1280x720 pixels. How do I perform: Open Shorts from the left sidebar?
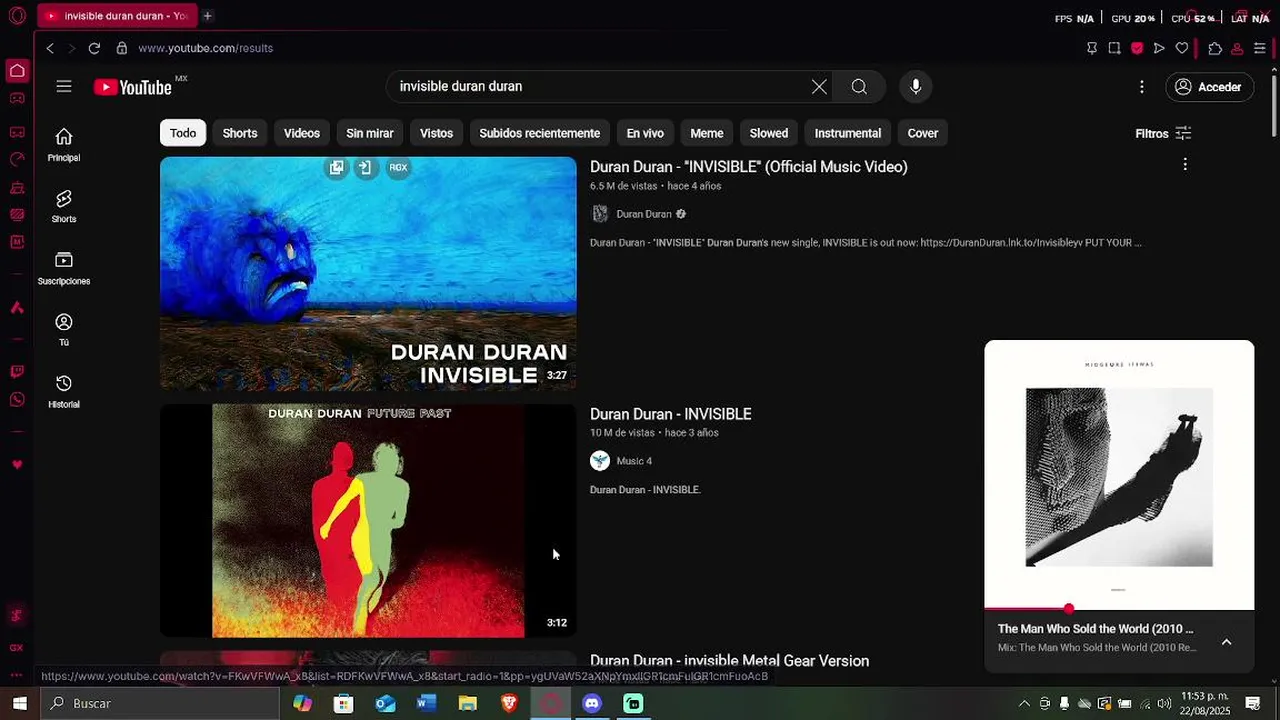point(64,206)
